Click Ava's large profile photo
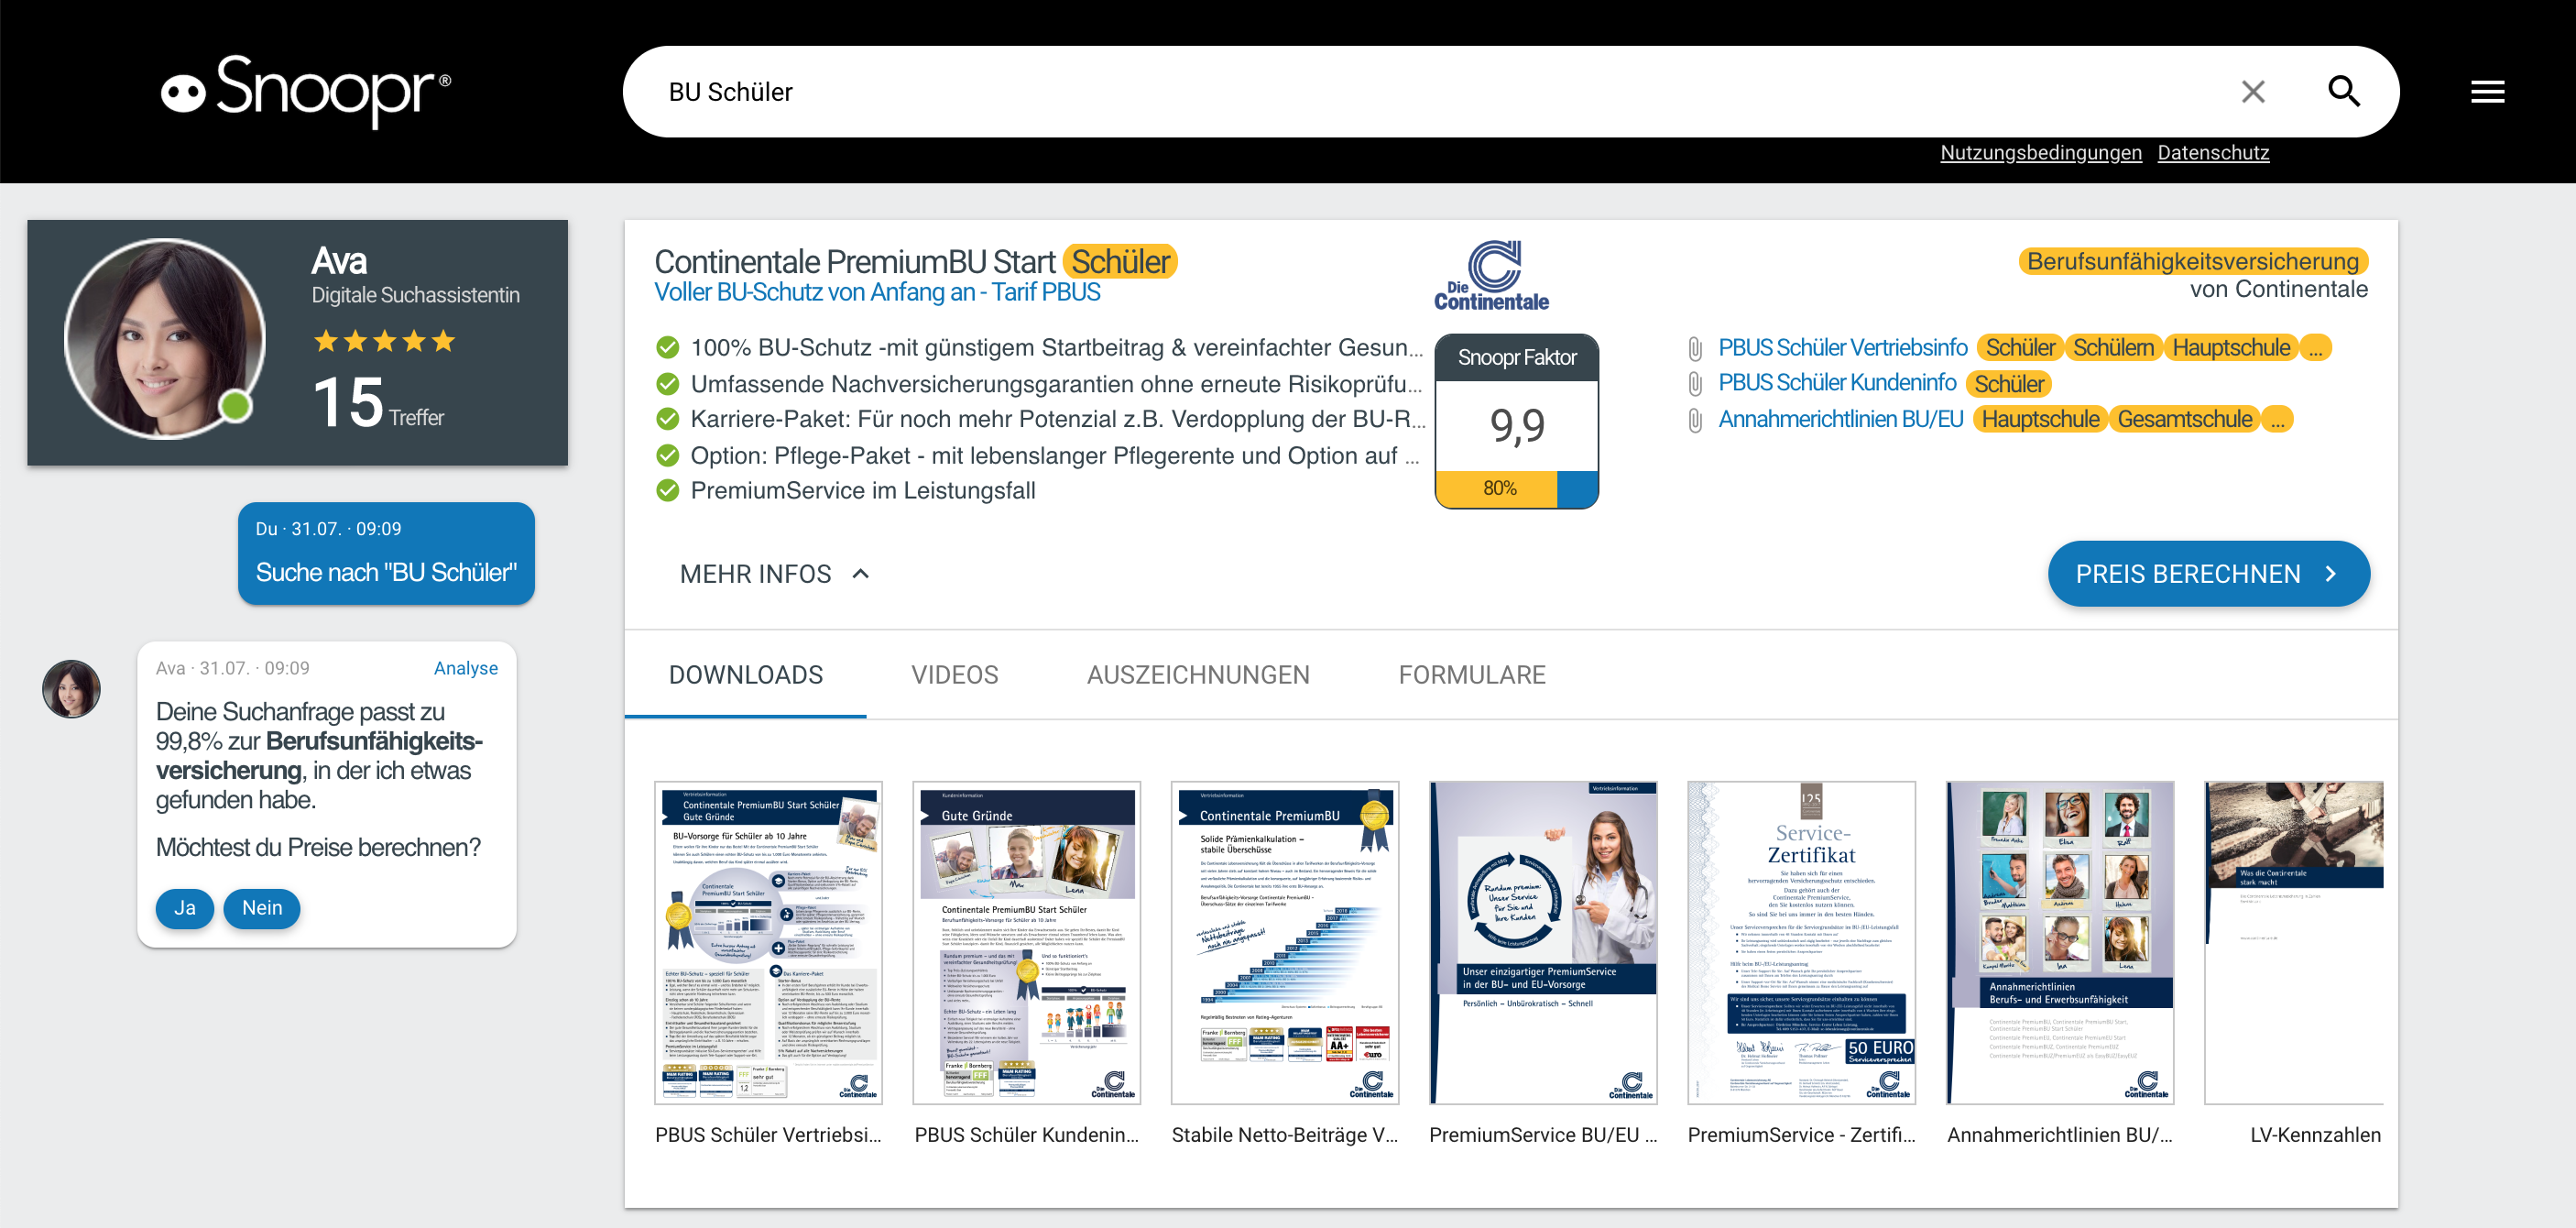Image resolution: width=2576 pixels, height=1228 pixels. click(x=164, y=339)
